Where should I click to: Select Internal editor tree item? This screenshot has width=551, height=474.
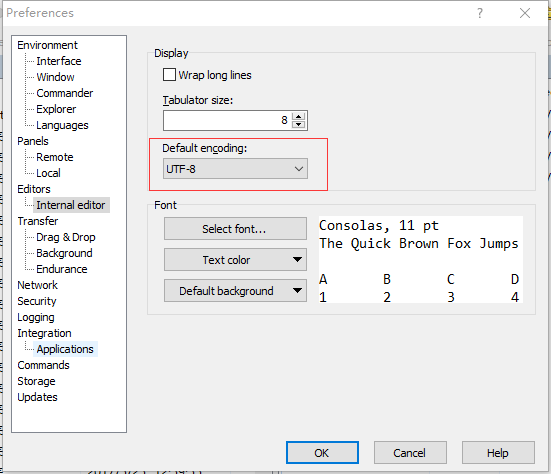click(x=71, y=205)
